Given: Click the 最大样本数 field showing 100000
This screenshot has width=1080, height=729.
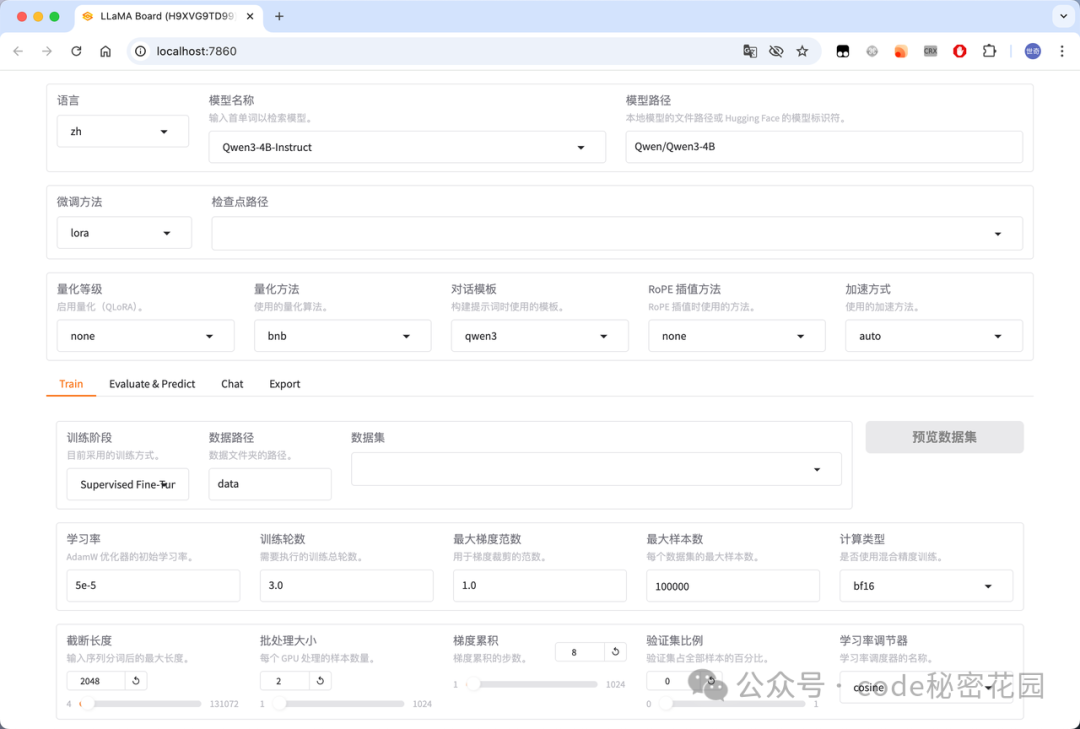Looking at the screenshot, I should [733, 586].
